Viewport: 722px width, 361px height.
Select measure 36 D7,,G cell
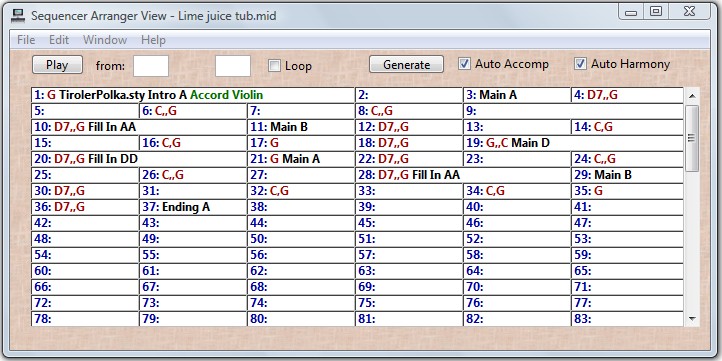[x=85, y=207]
